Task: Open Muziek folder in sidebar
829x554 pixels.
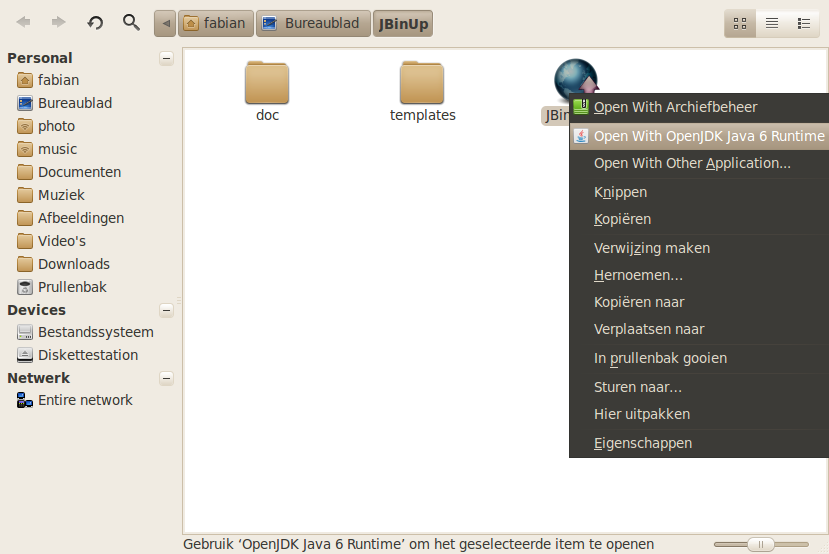Action: tap(51, 195)
